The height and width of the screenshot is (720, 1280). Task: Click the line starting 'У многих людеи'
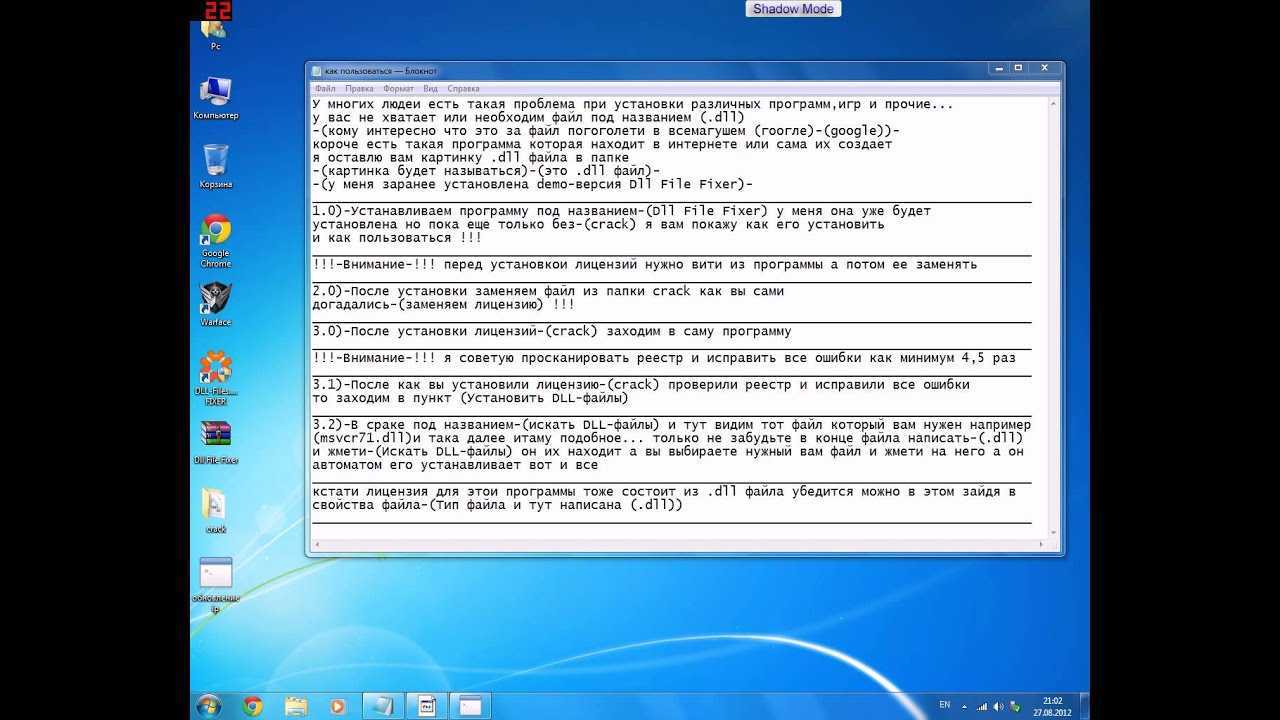pos(633,104)
